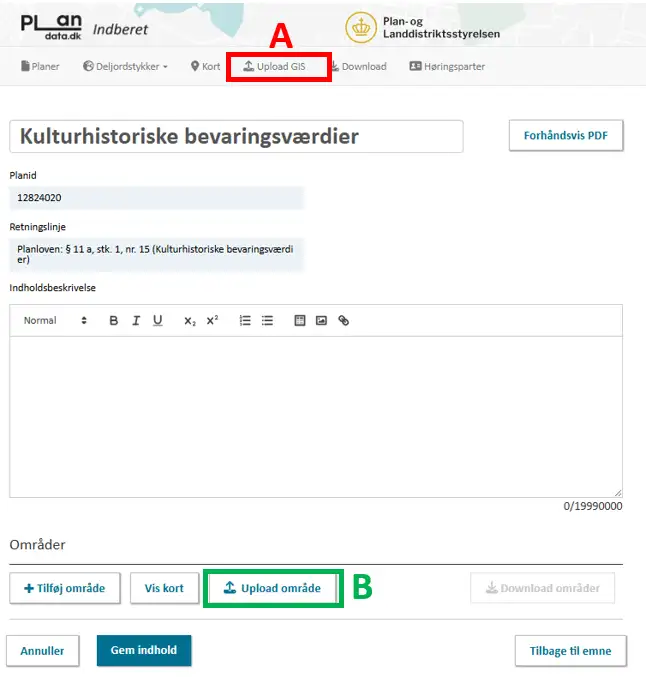Toggle bold formatting in the editor

tap(113, 321)
